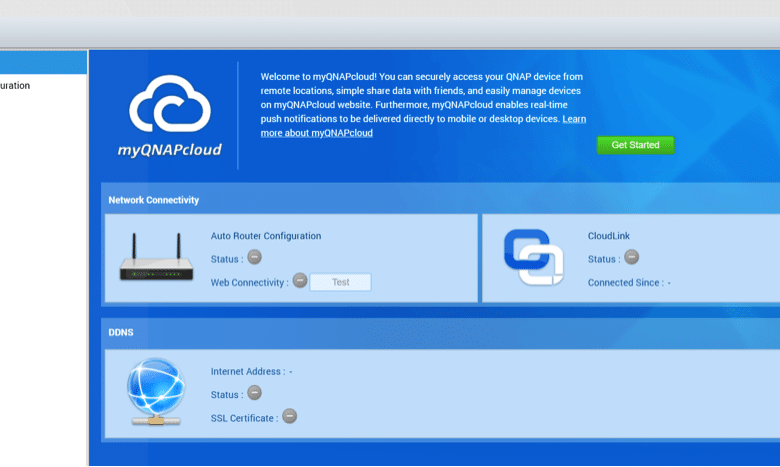This screenshot has width=780, height=467.
Task: Click the Web Connectivity label
Action: 249,282
